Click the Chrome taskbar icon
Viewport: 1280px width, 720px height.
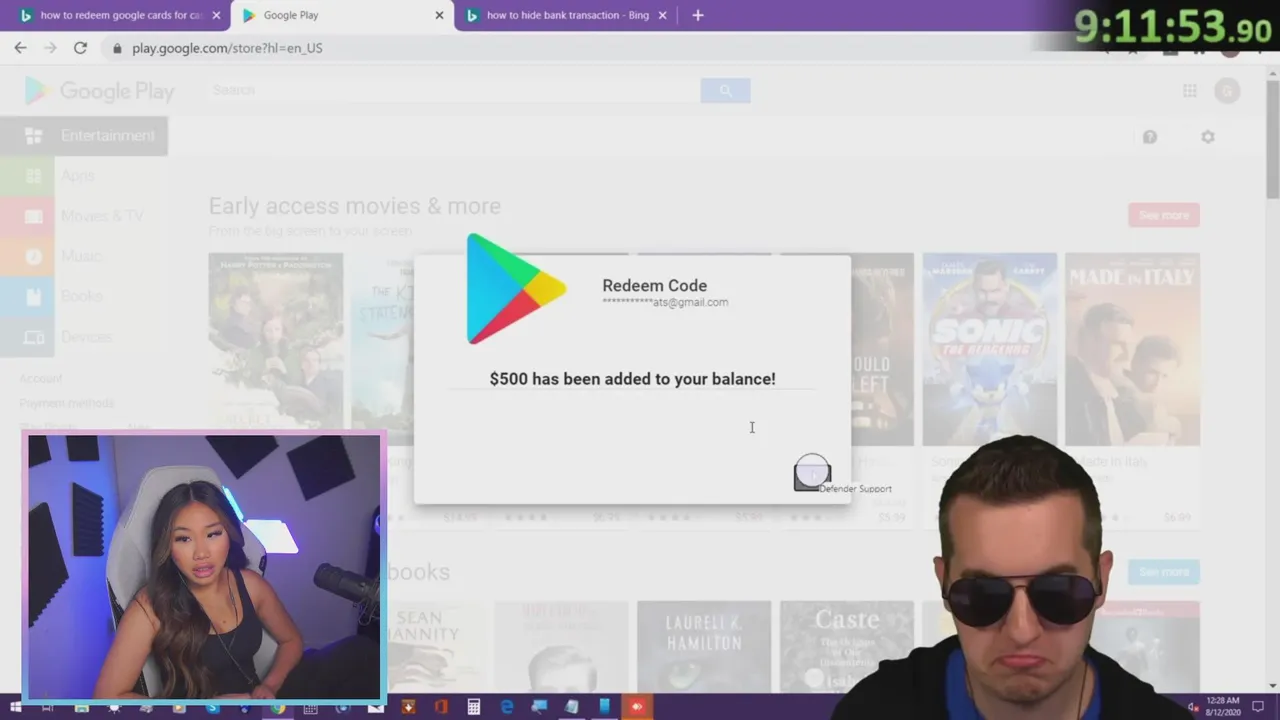tap(278, 707)
